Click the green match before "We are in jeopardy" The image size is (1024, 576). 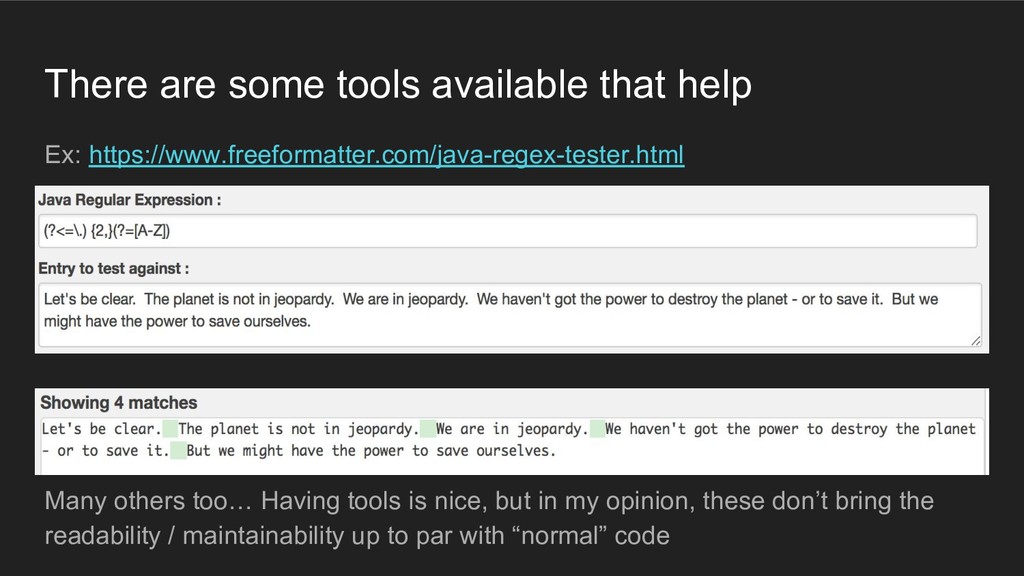428,429
